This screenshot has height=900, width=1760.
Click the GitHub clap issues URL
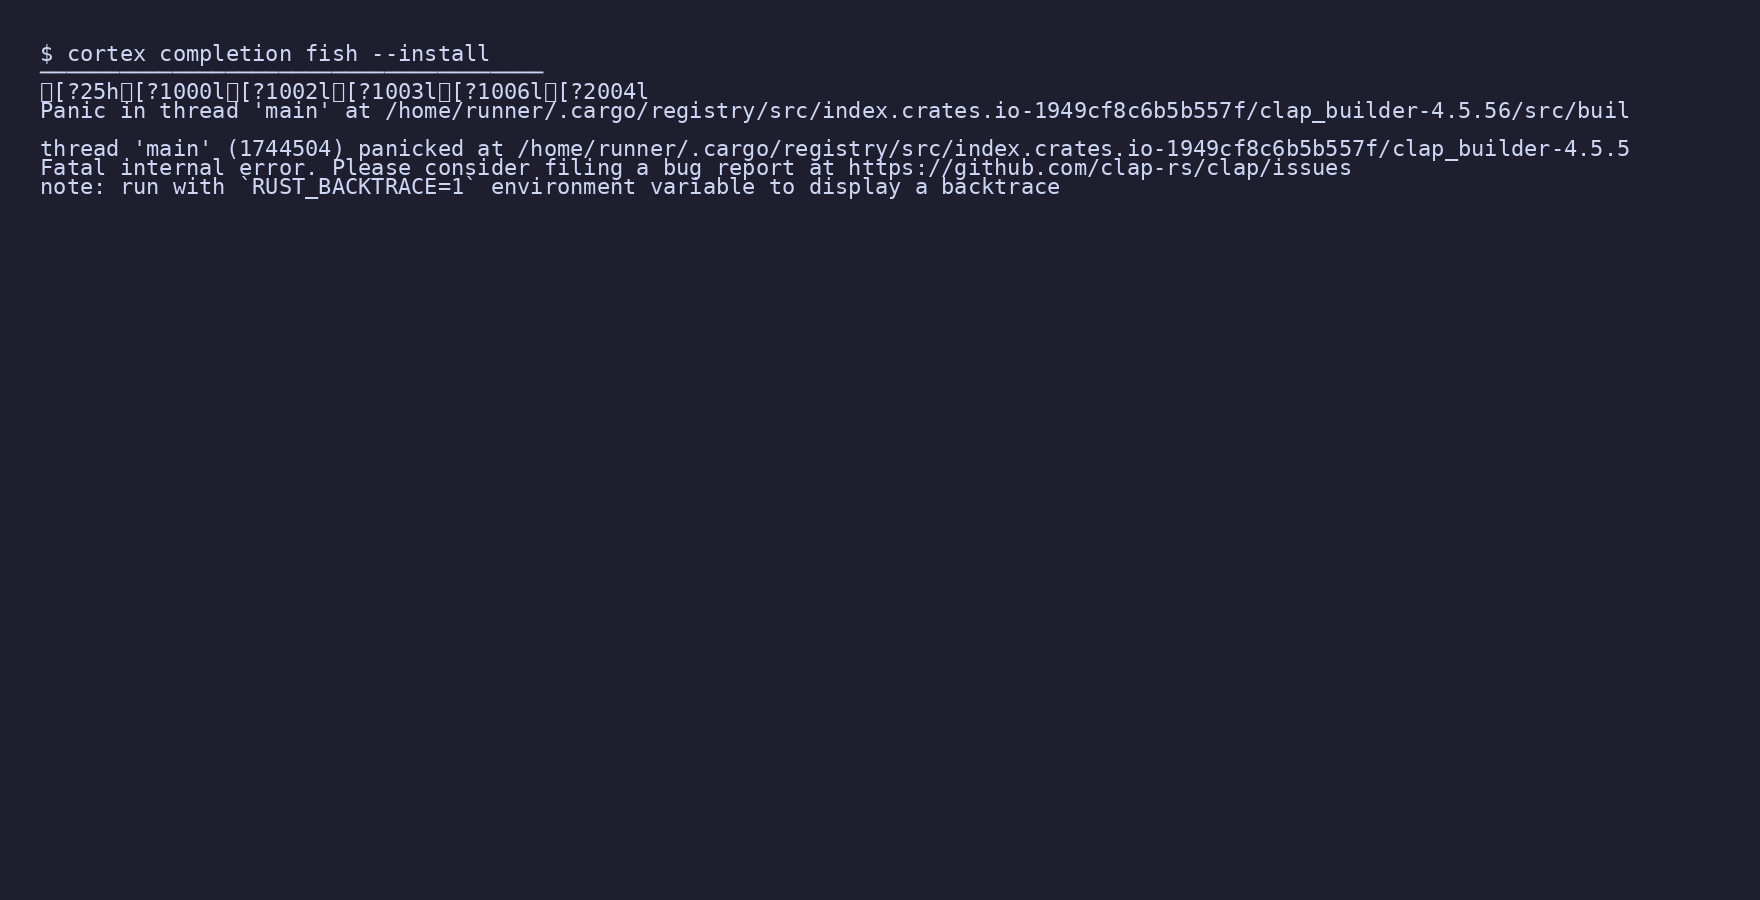click(x=1099, y=168)
